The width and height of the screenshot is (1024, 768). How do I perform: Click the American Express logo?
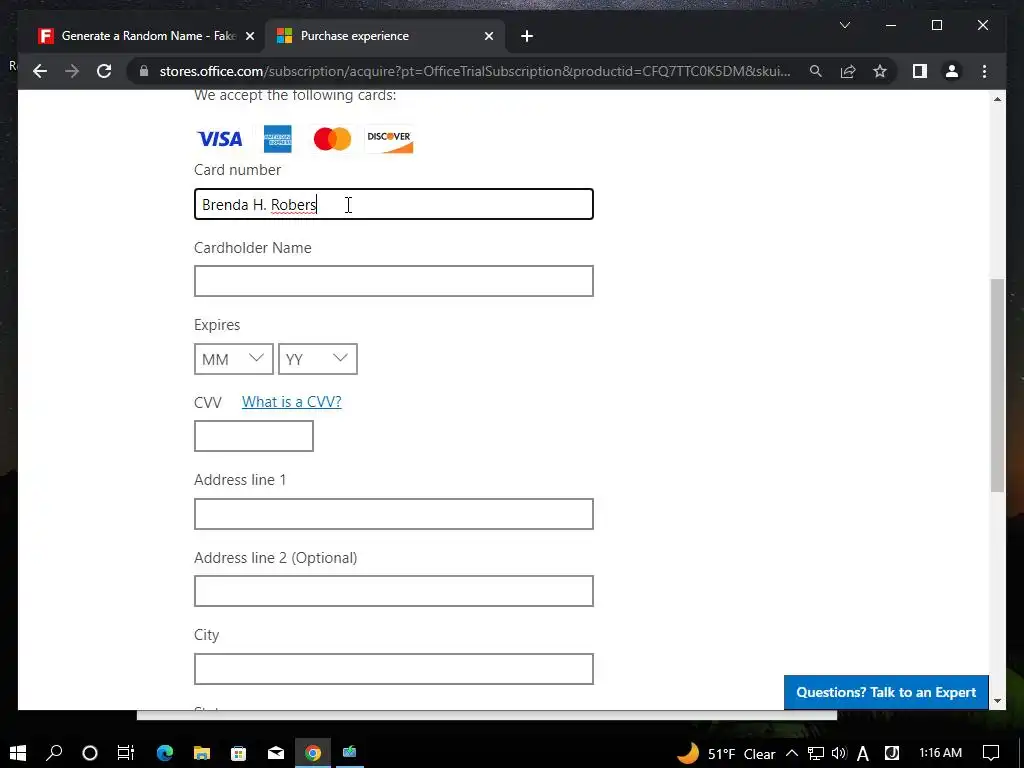pyautogui.click(x=278, y=139)
